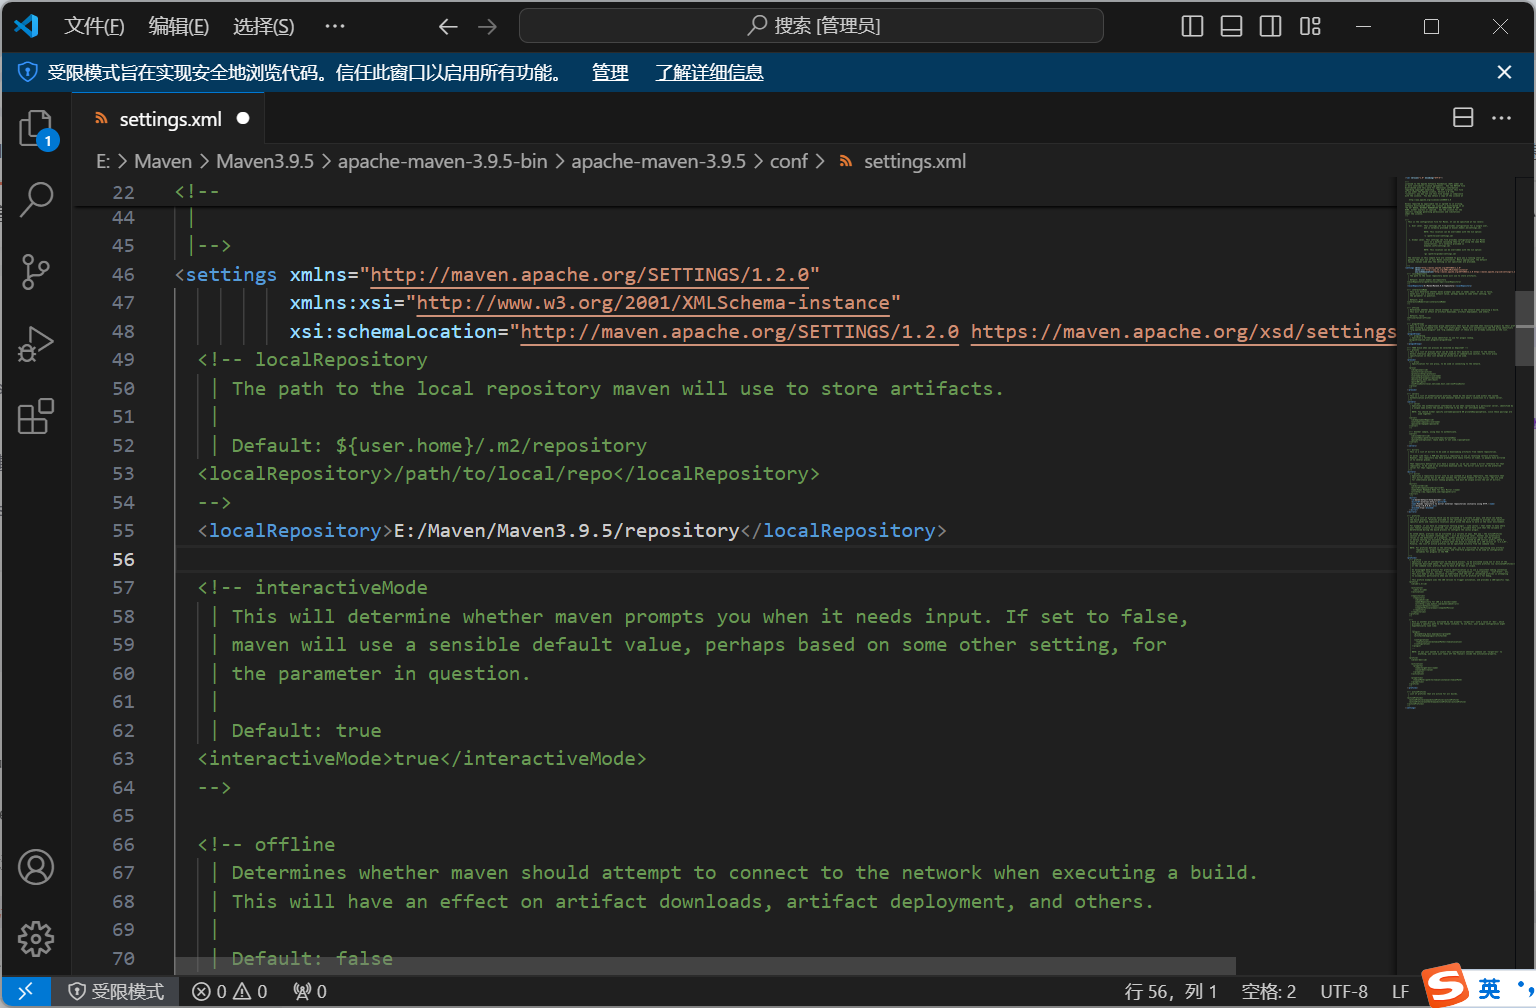The height and width of the screenshot is (1008, 1536).
Task: Open the remote window button in status bar
Action: (x=26, y=991)
